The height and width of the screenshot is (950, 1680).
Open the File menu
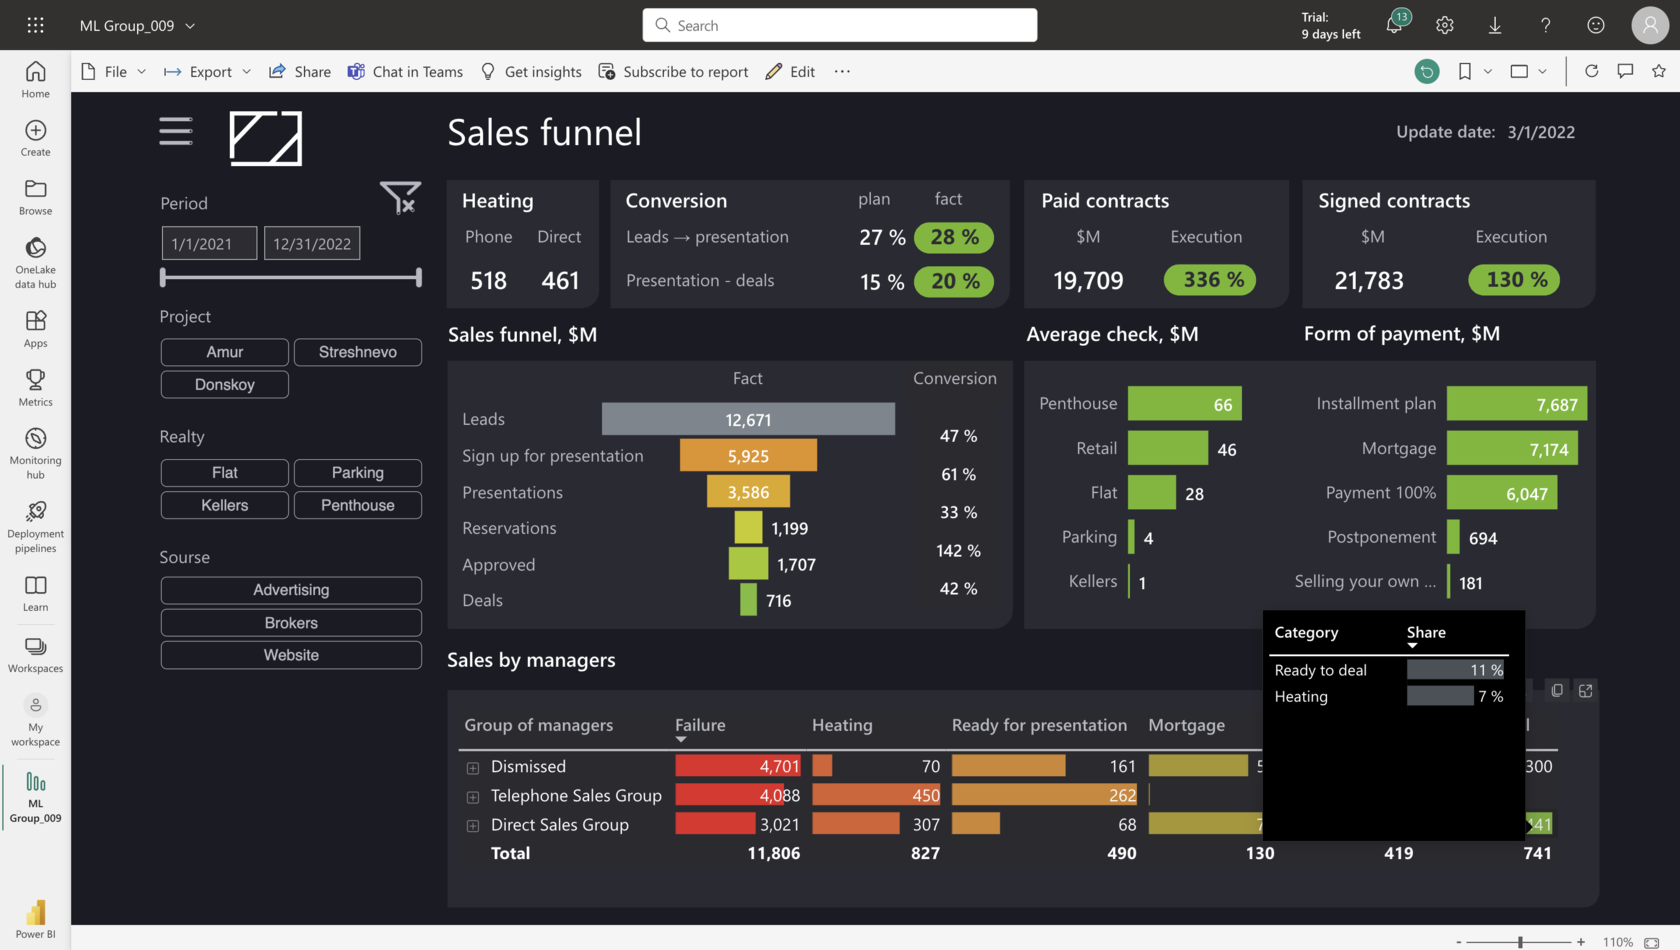113,71
